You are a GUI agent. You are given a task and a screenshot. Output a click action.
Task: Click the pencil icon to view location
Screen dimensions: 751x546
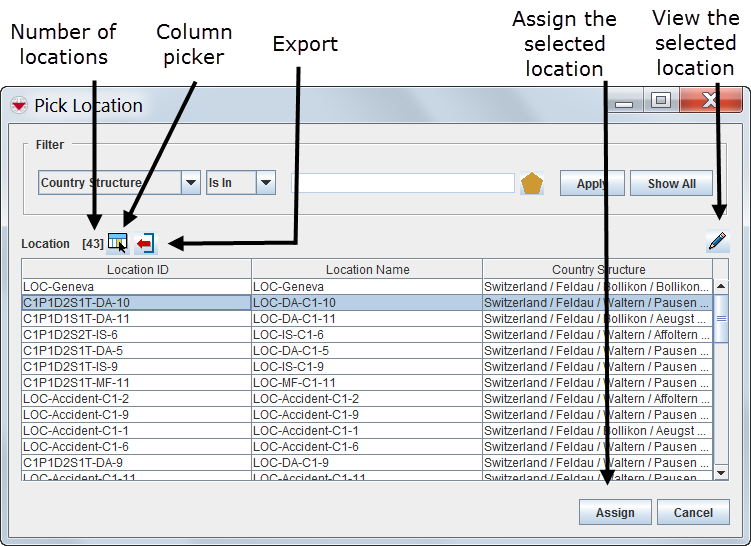(x=717, y=241)
